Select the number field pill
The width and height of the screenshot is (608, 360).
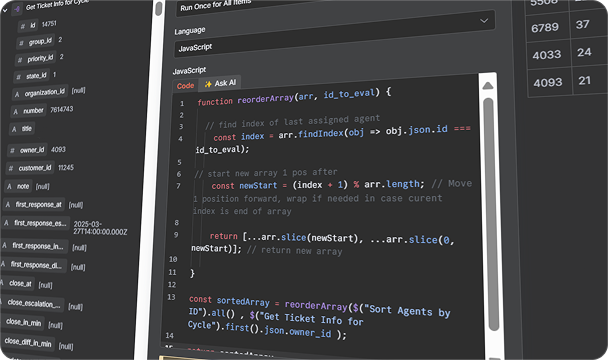pyautogui.click(x=29, y=111)
